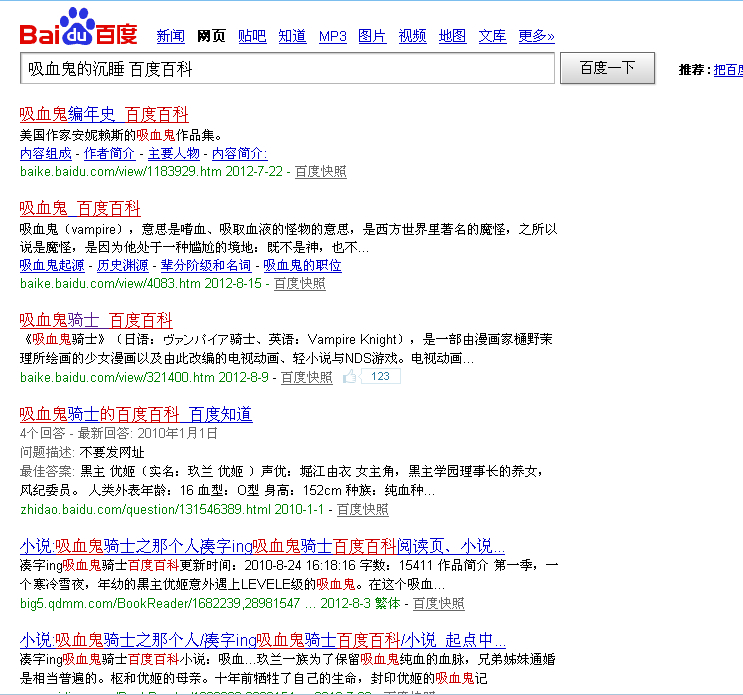Go to the MP3 tab
Screen dimensions: 743x695
[333, 36]
